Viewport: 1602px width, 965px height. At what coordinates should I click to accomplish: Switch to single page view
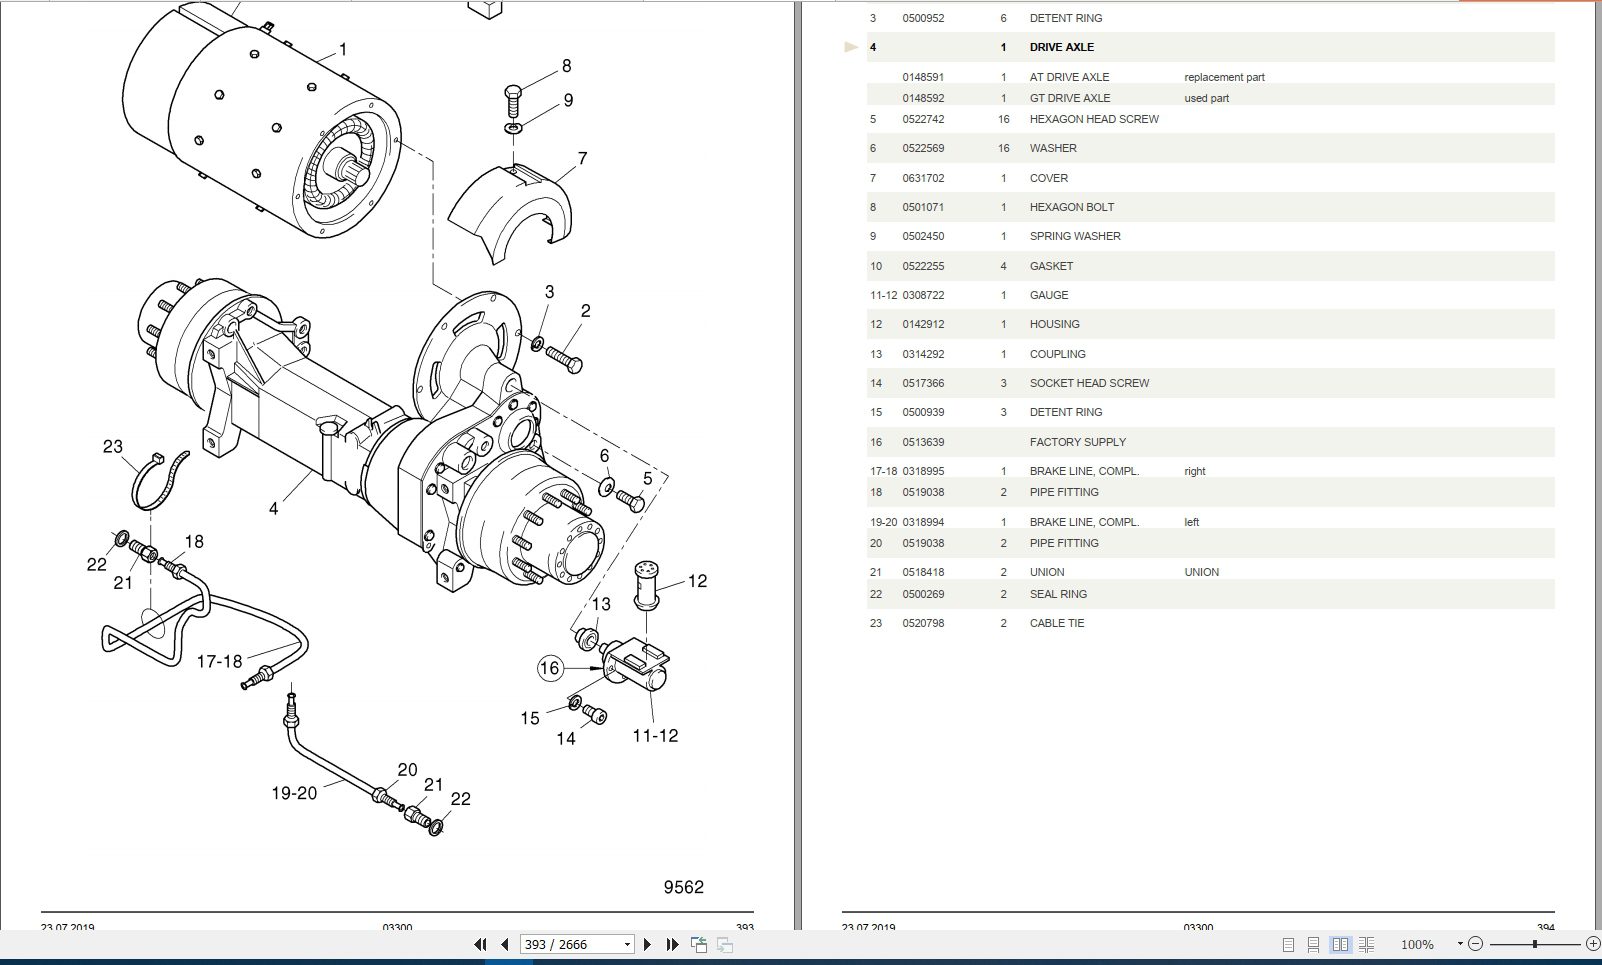(x=1288, y=944)
